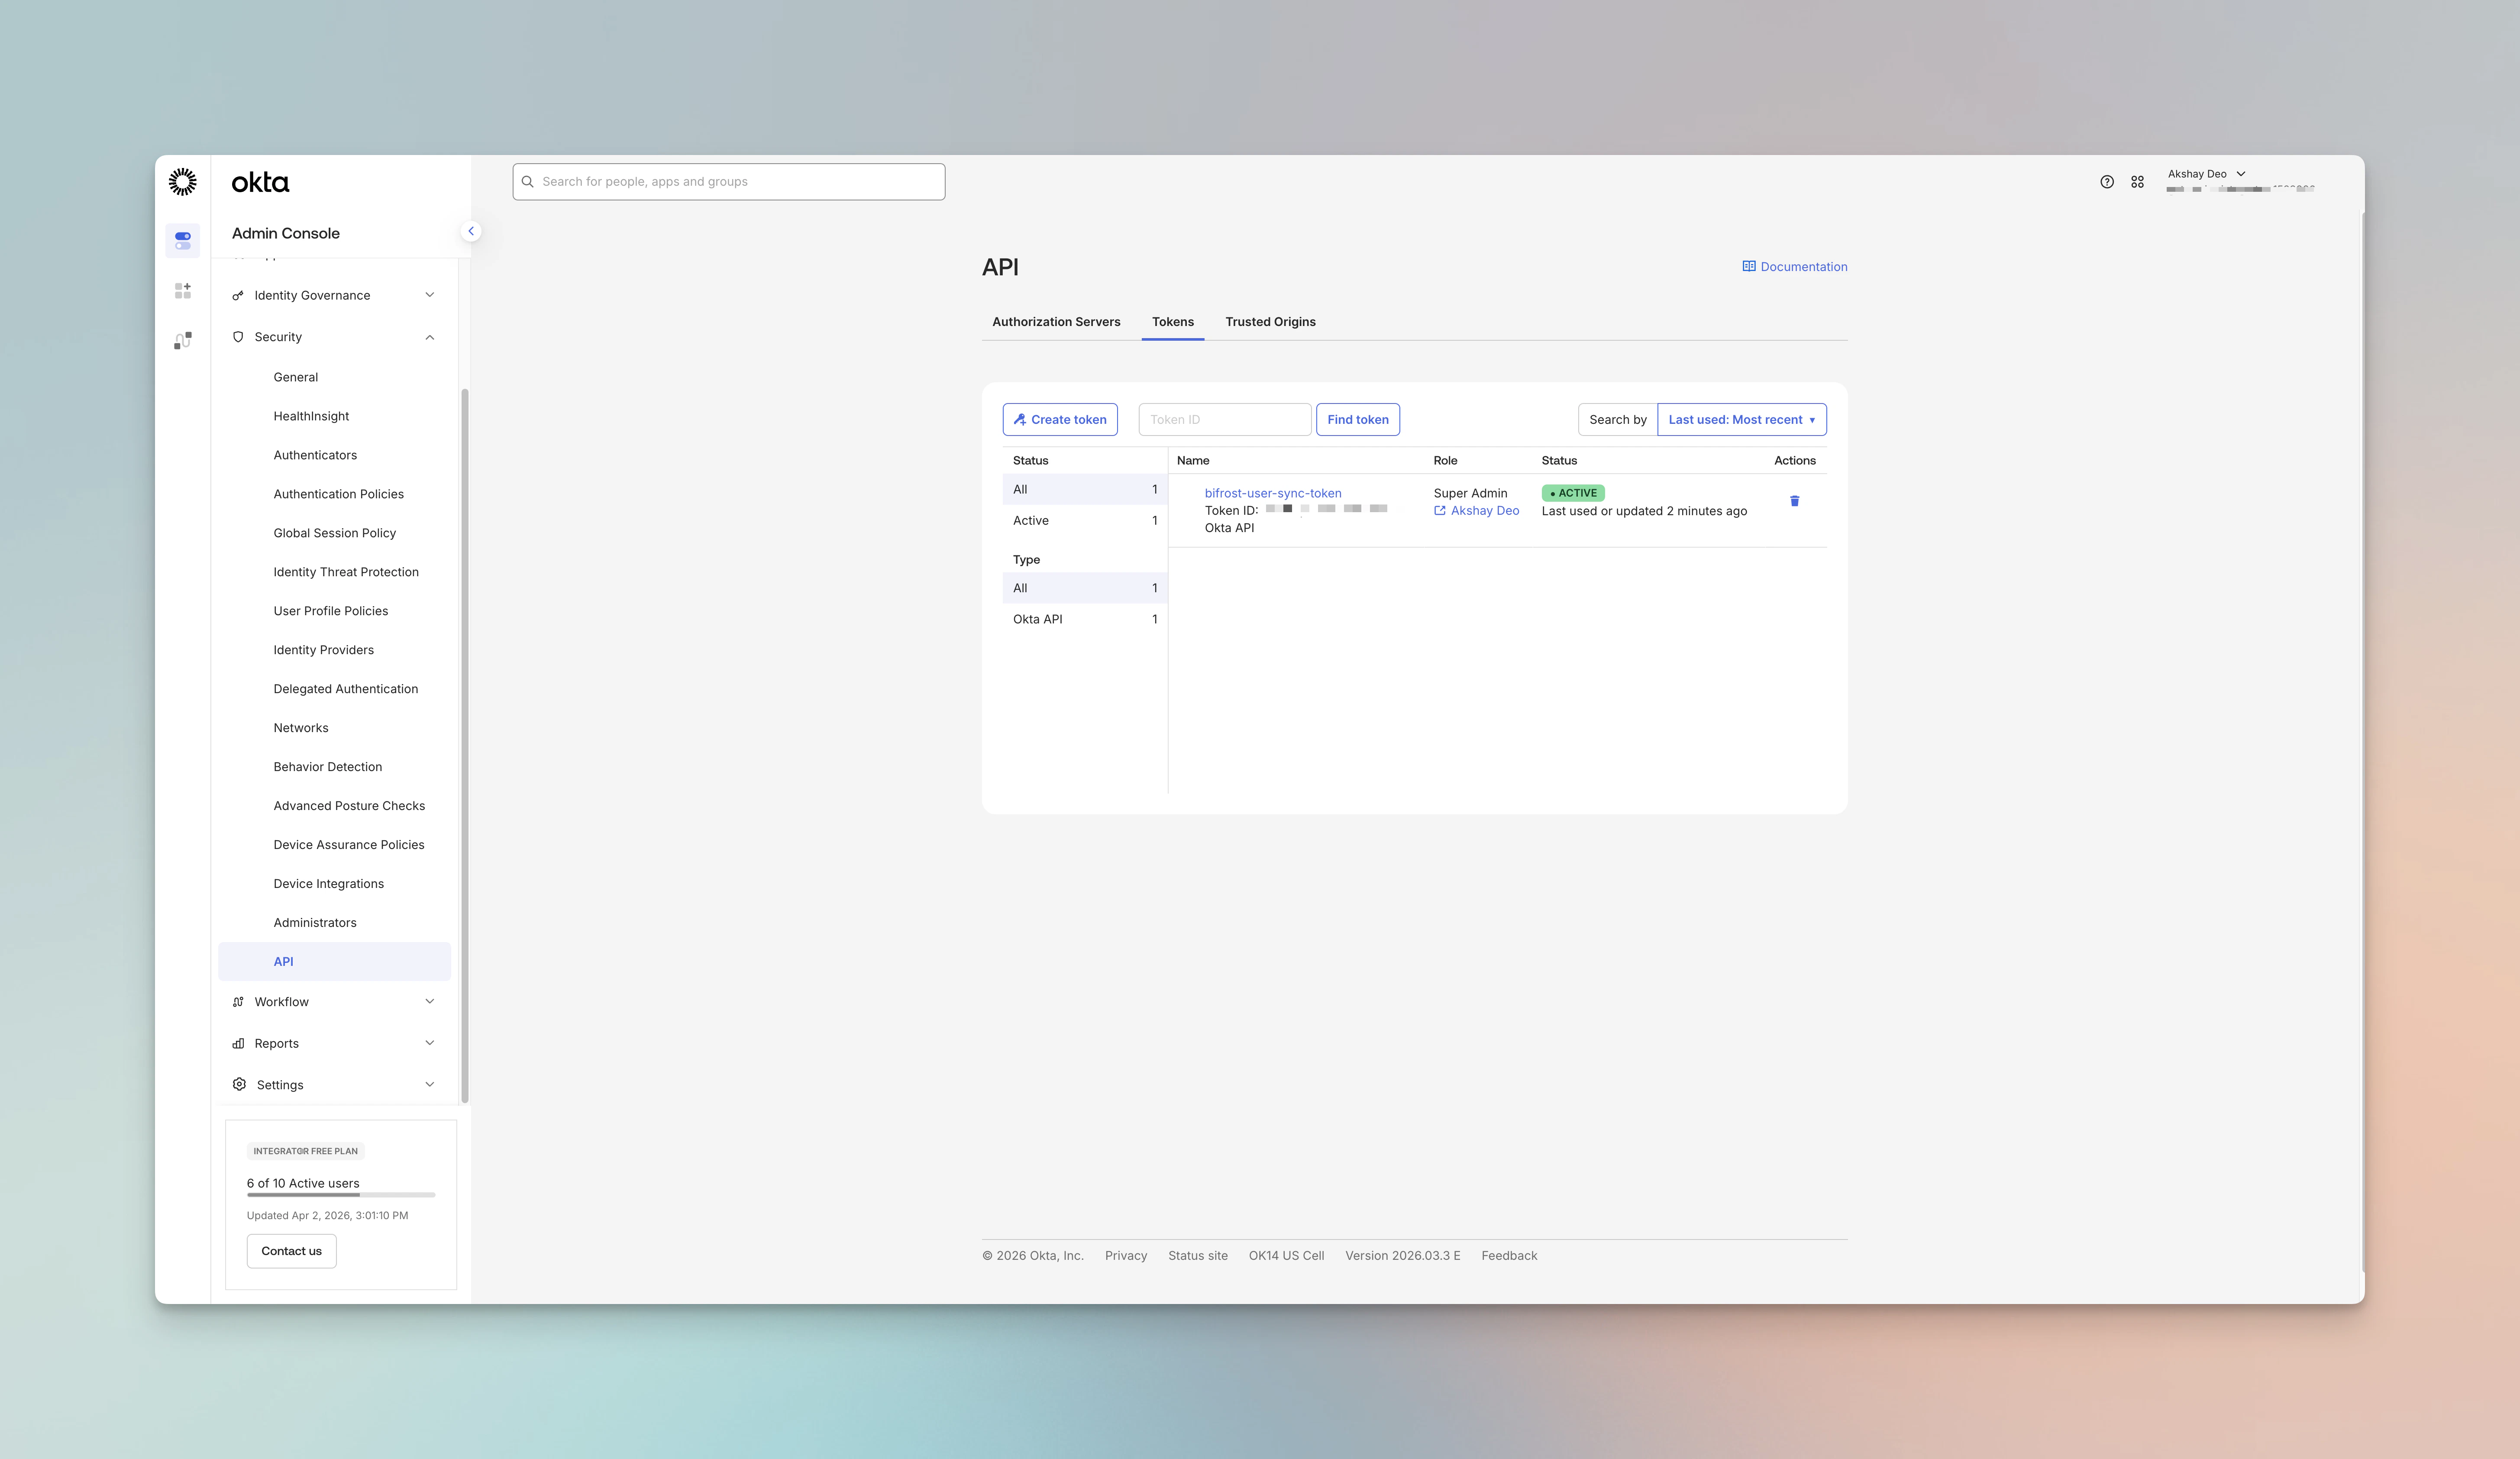The width and height of the screenshot is (2520, 1459).
Task: Click the Workflow icon in sidebar
Action: (x=238, y=1002)
